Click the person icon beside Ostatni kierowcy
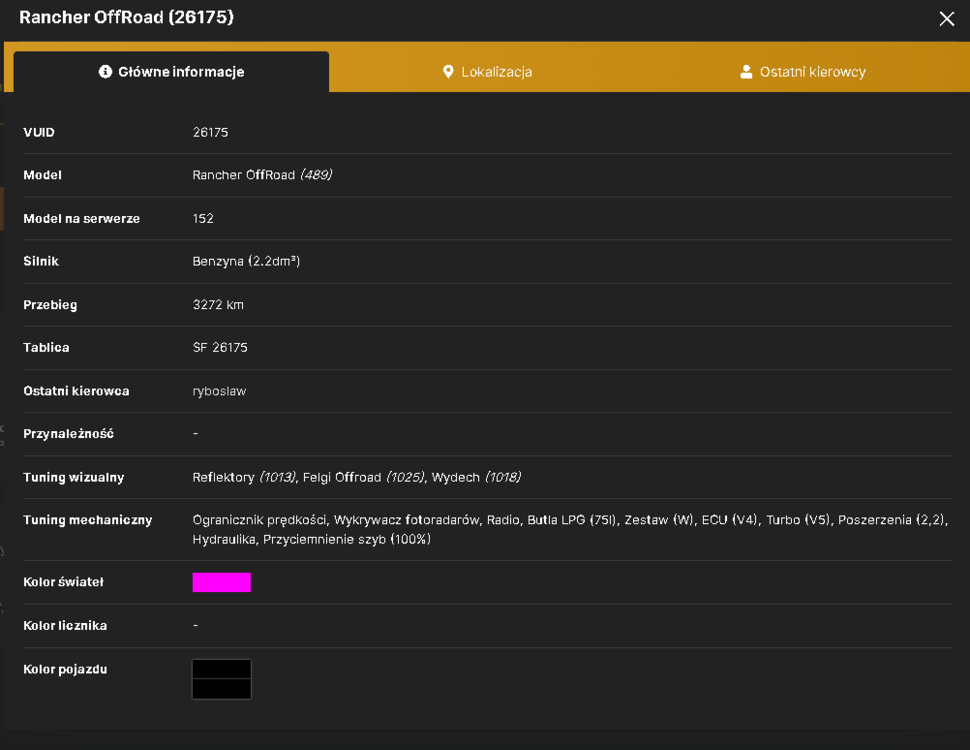The height and width of the screenshot is (750, 970). pyautogui.click(x=746, y=72)
